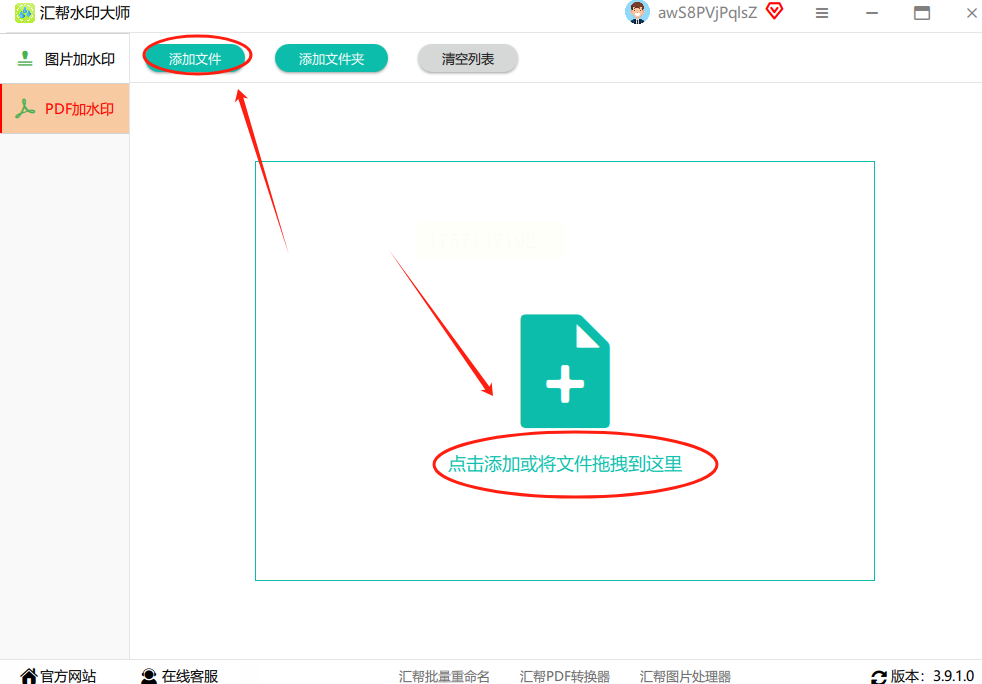Open the 汇帮批量重命名 link

444,676
